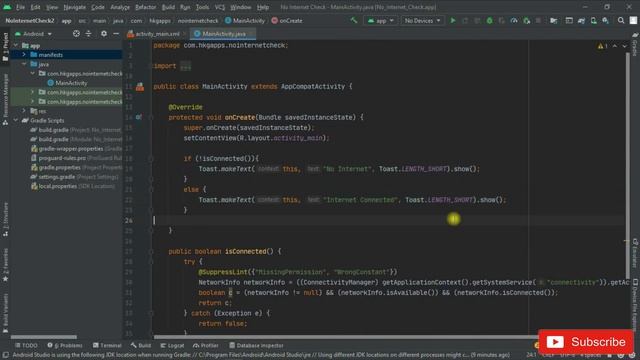
Task: Toggle the Resource Manager side tab
Action: click(x=5, y=99)
